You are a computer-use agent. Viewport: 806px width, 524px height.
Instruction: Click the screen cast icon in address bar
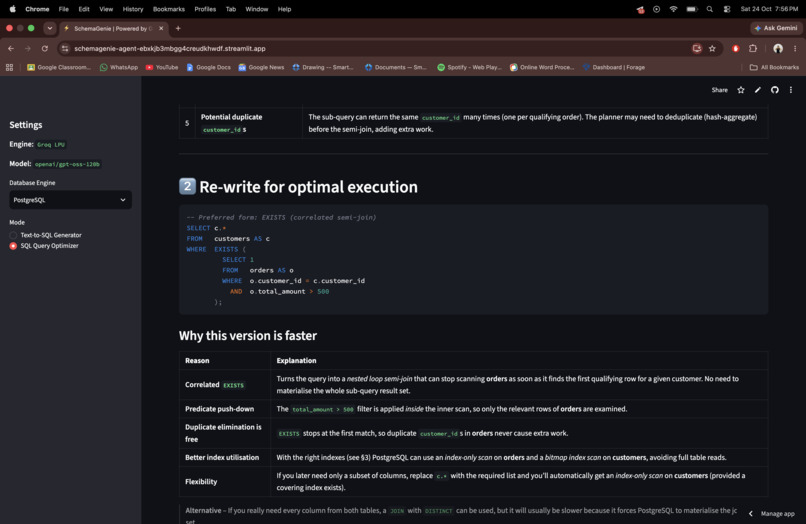click(697, 48)
